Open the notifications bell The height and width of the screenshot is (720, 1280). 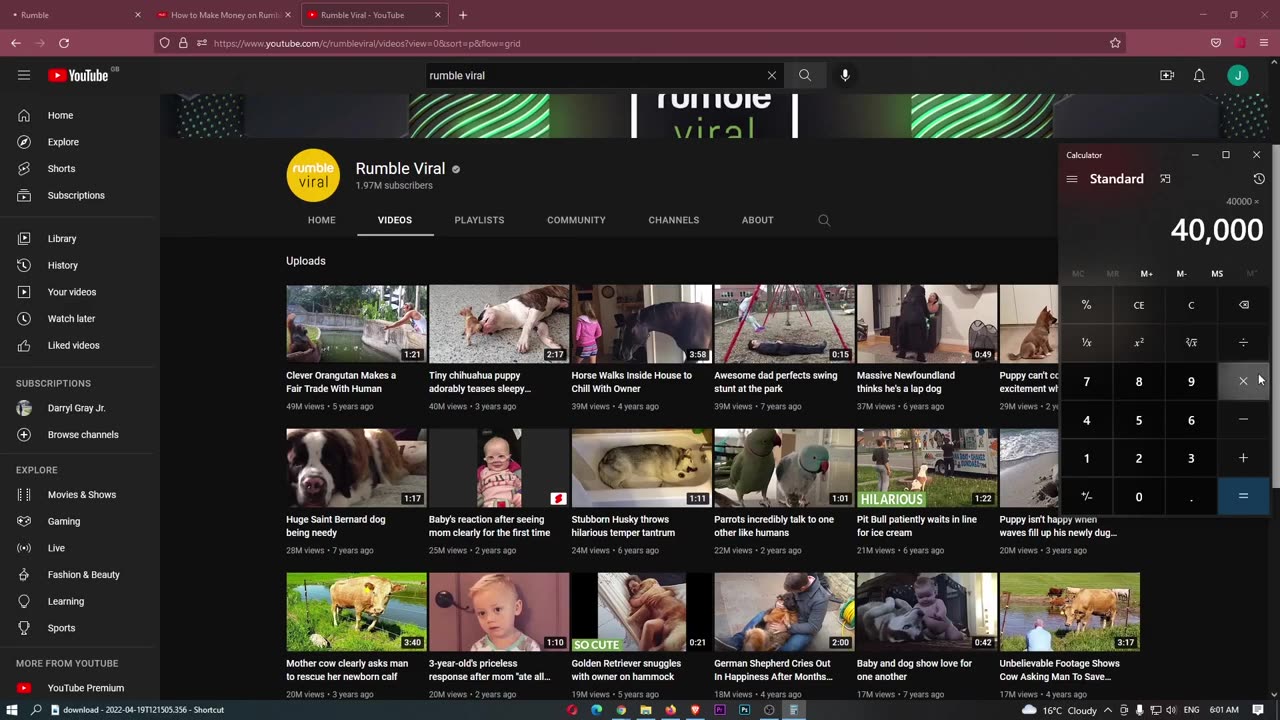[x=1199, y=75]
